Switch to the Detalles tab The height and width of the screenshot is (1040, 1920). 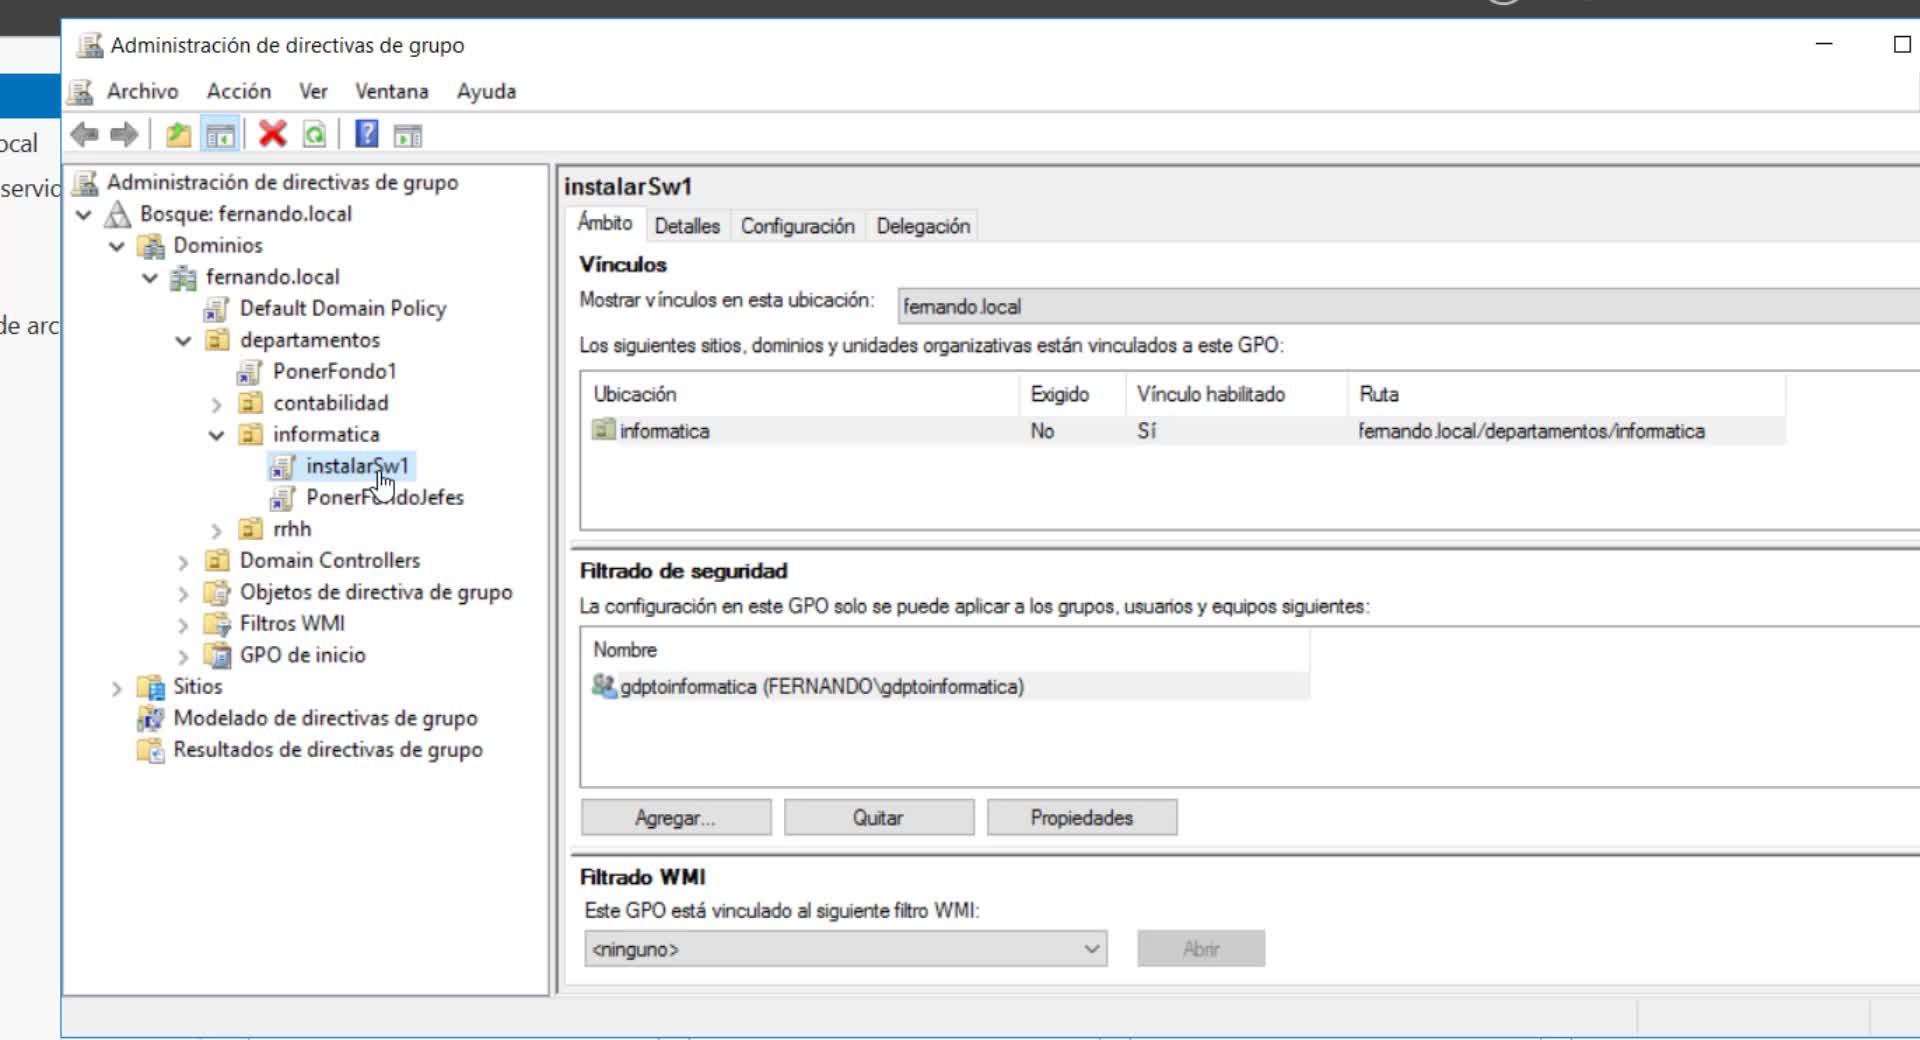pyautogui.click(x=687, y=226)
